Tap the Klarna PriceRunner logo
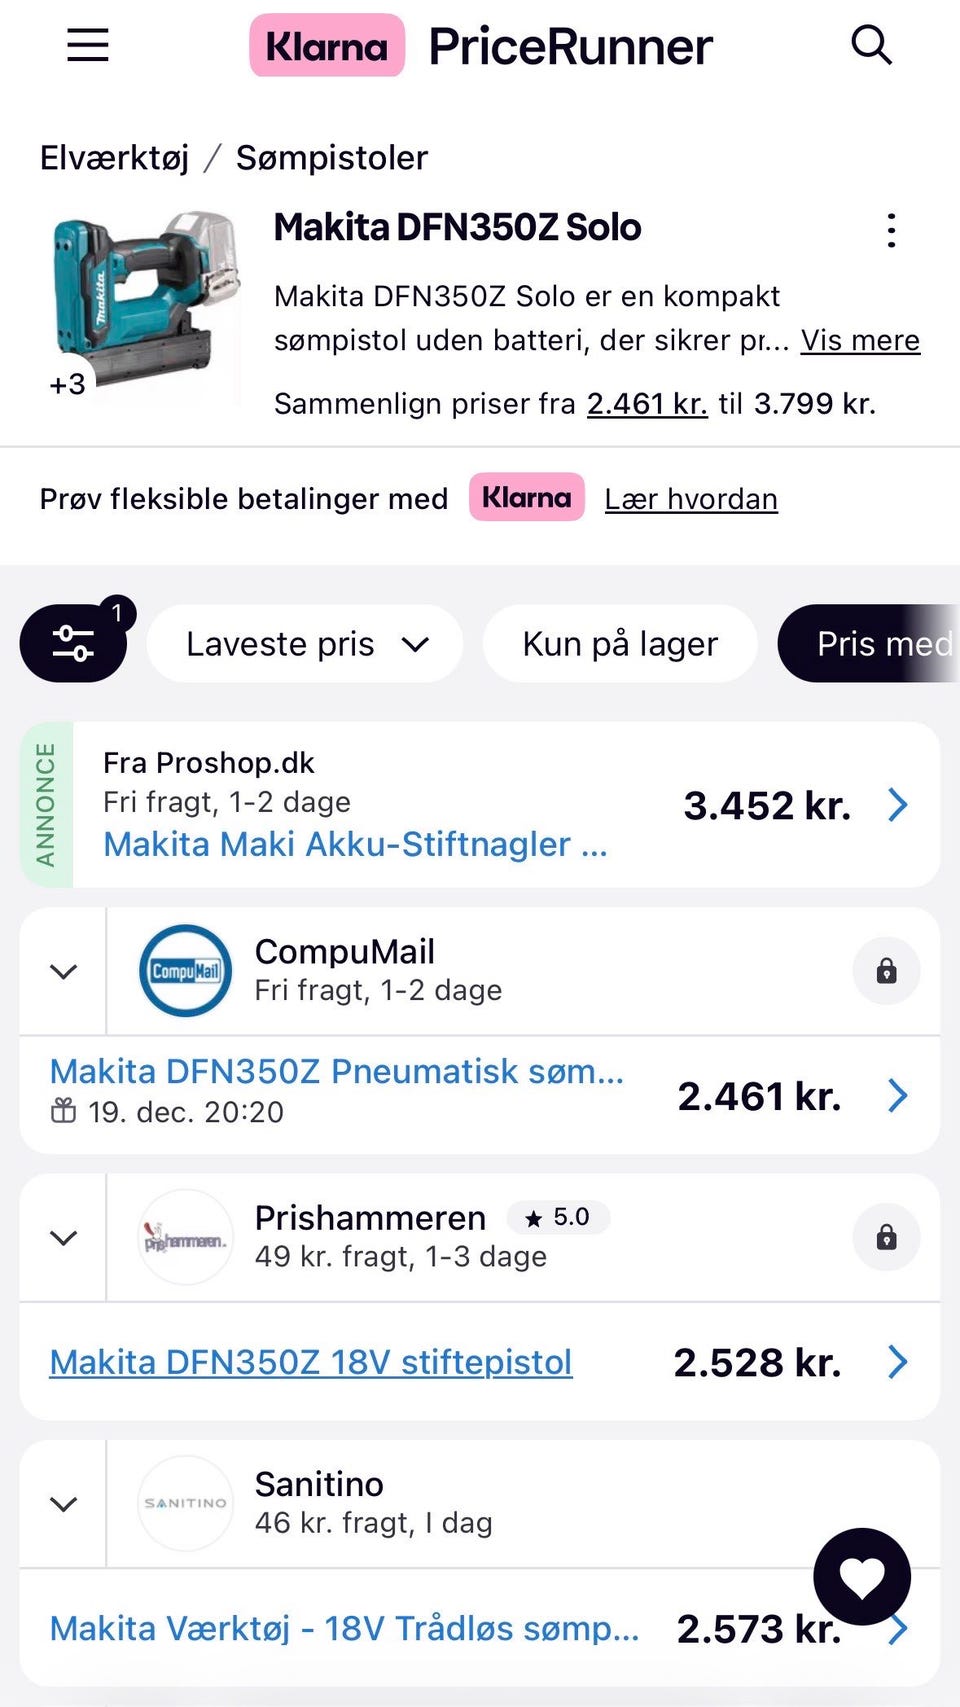 (x=481, y=46)
